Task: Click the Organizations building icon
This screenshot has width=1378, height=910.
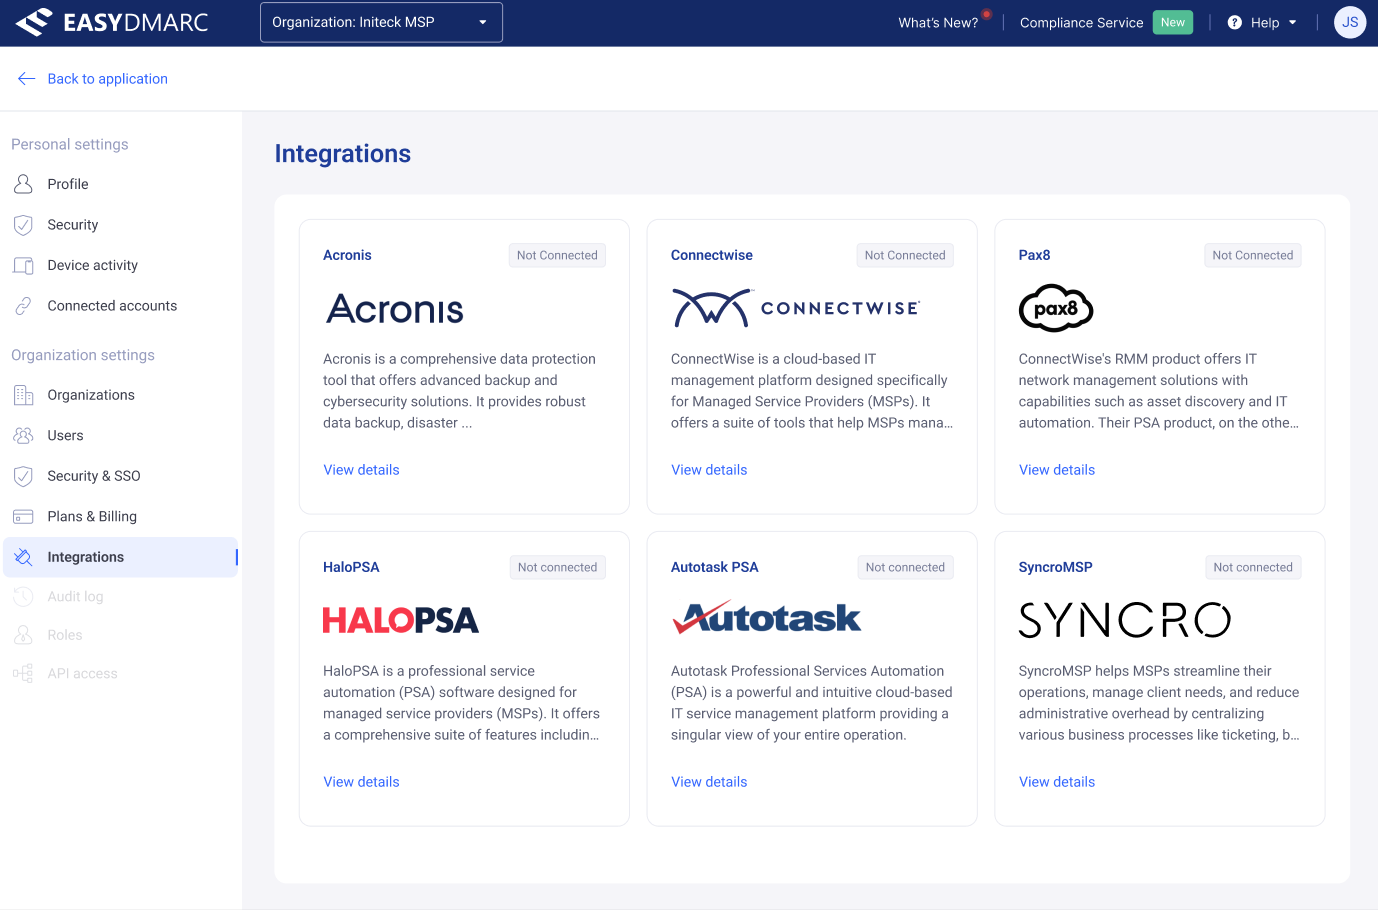Action: click(23, 395)
